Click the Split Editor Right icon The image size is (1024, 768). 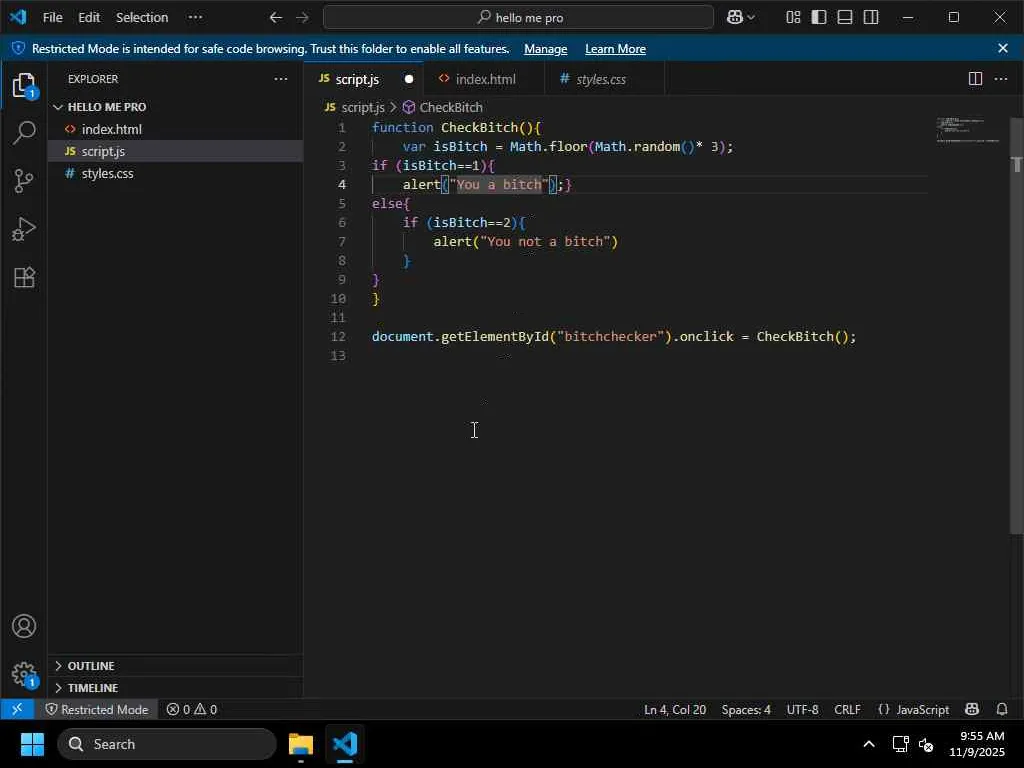[x=975, y=79]
